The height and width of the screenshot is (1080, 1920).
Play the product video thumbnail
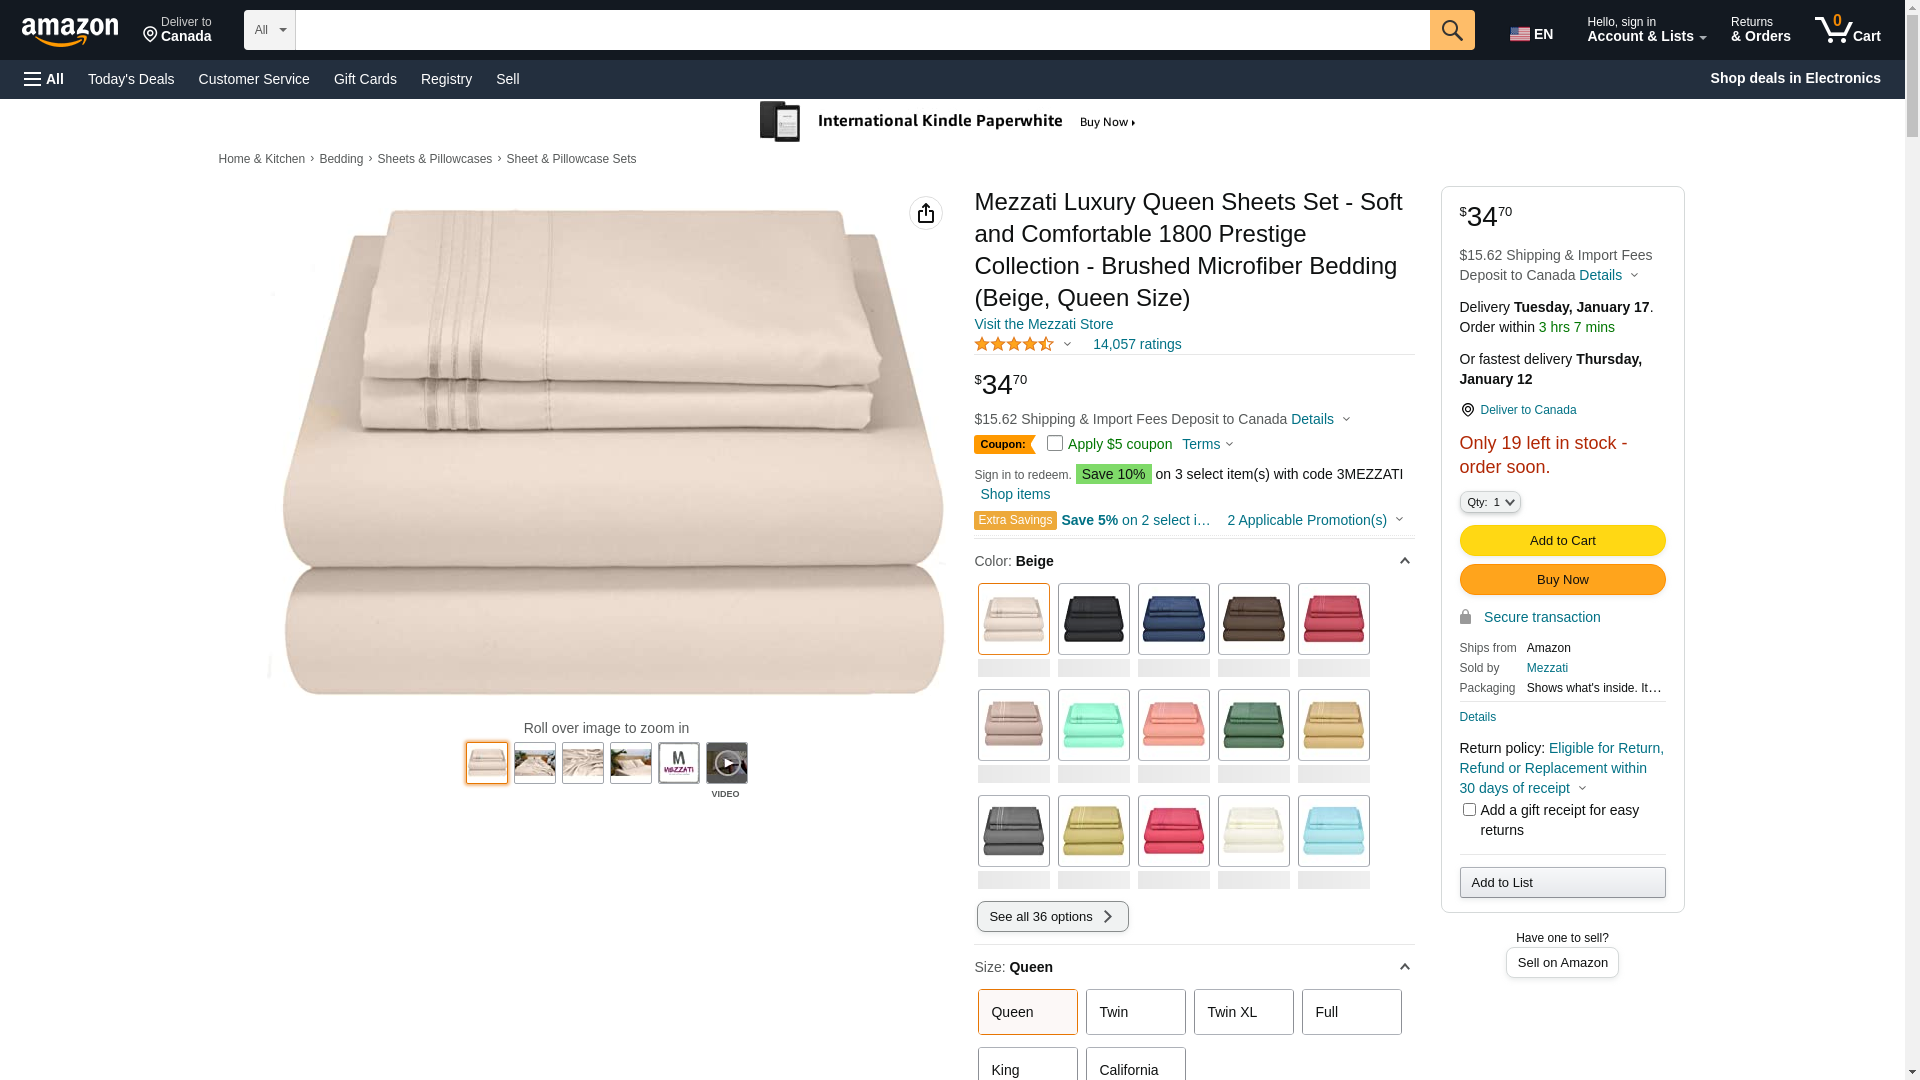[726, 763]
